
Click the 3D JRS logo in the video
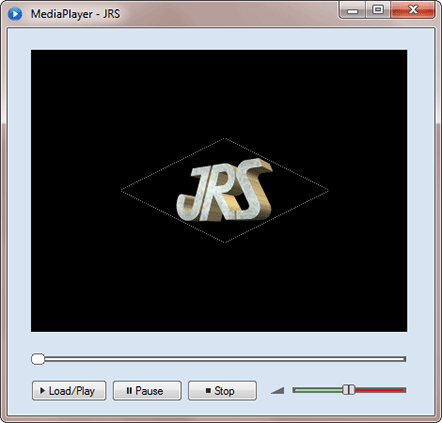pos(225,190)
